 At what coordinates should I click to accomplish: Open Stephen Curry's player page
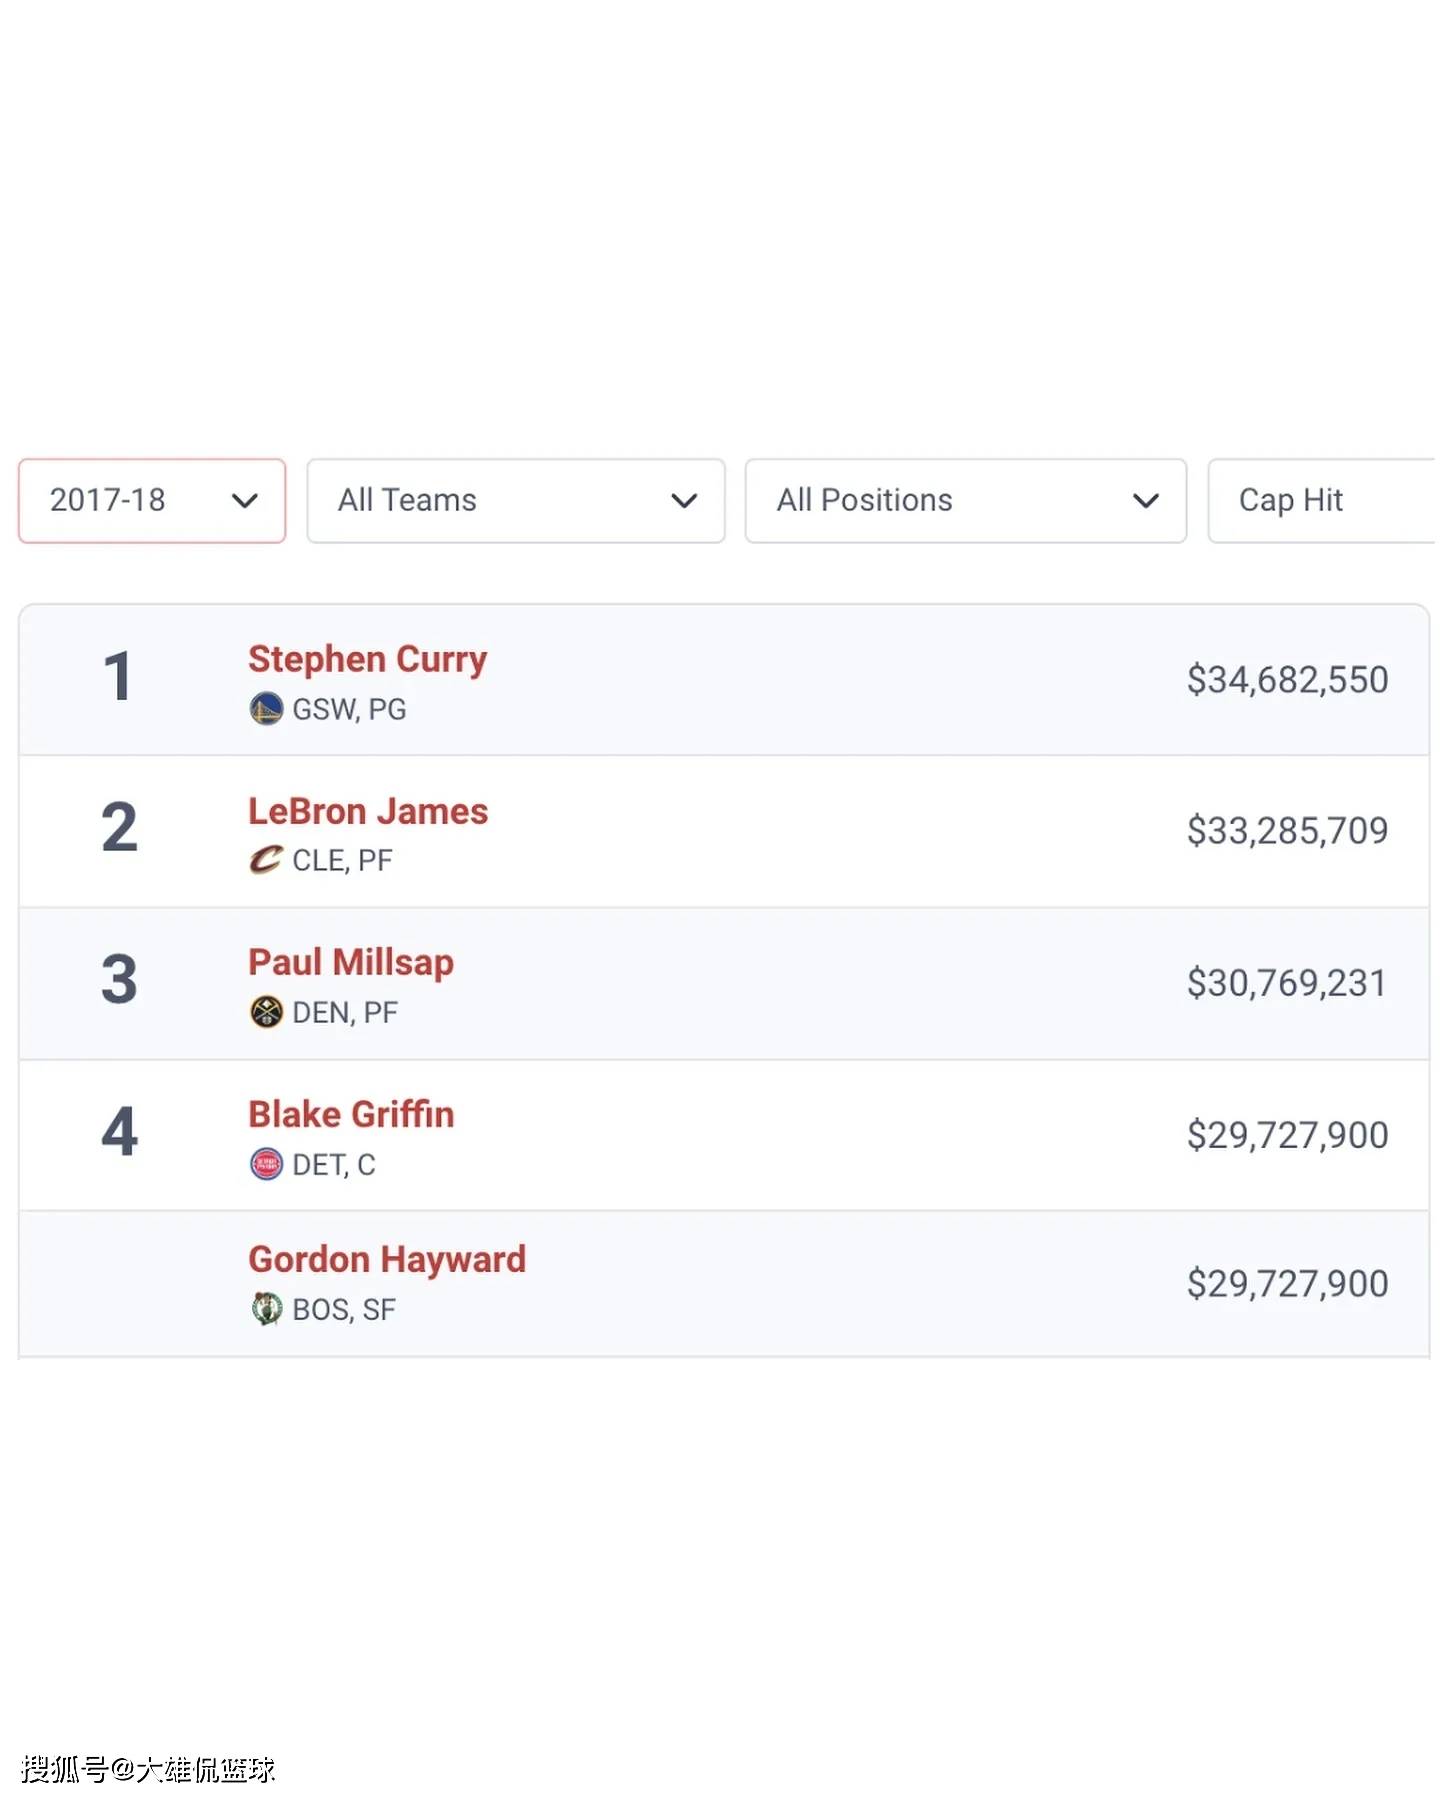tap(367, 659)
